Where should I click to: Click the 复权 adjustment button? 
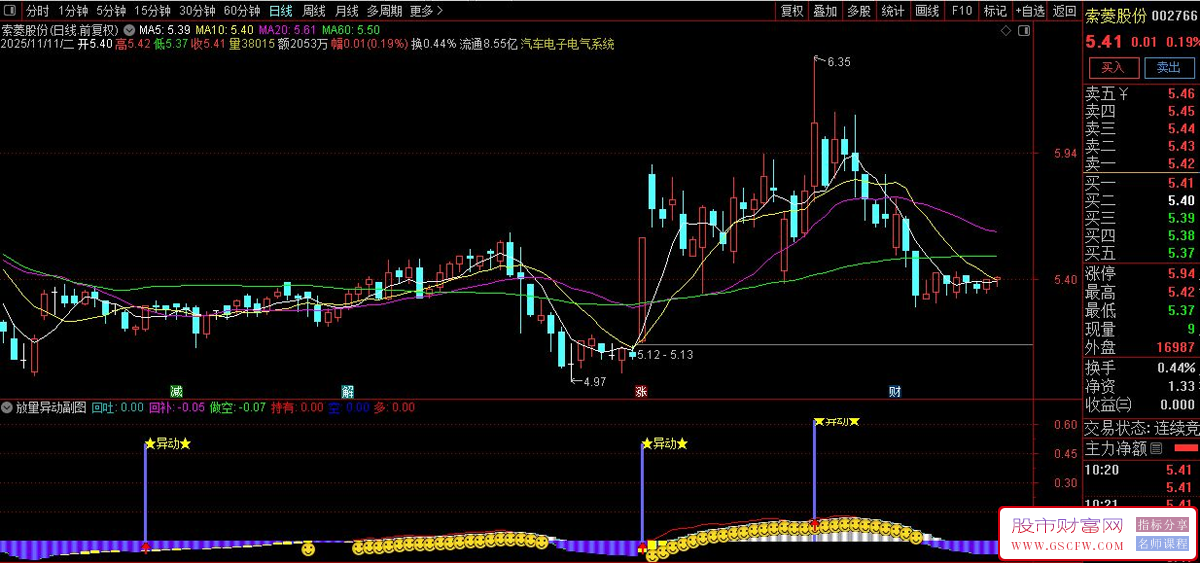coord(792,11)
